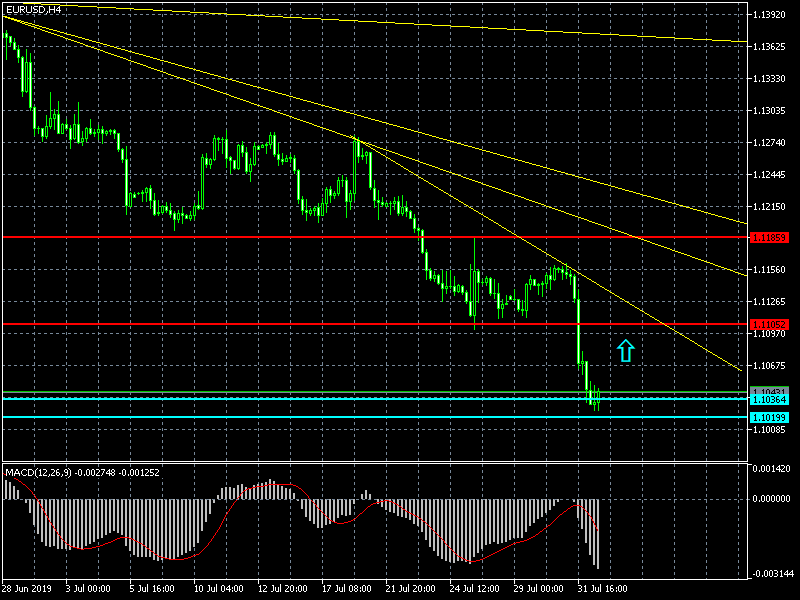Click the -0.003144 MACD scale value
The height and width of the screenshot is (600, 800).
[773, 573]
